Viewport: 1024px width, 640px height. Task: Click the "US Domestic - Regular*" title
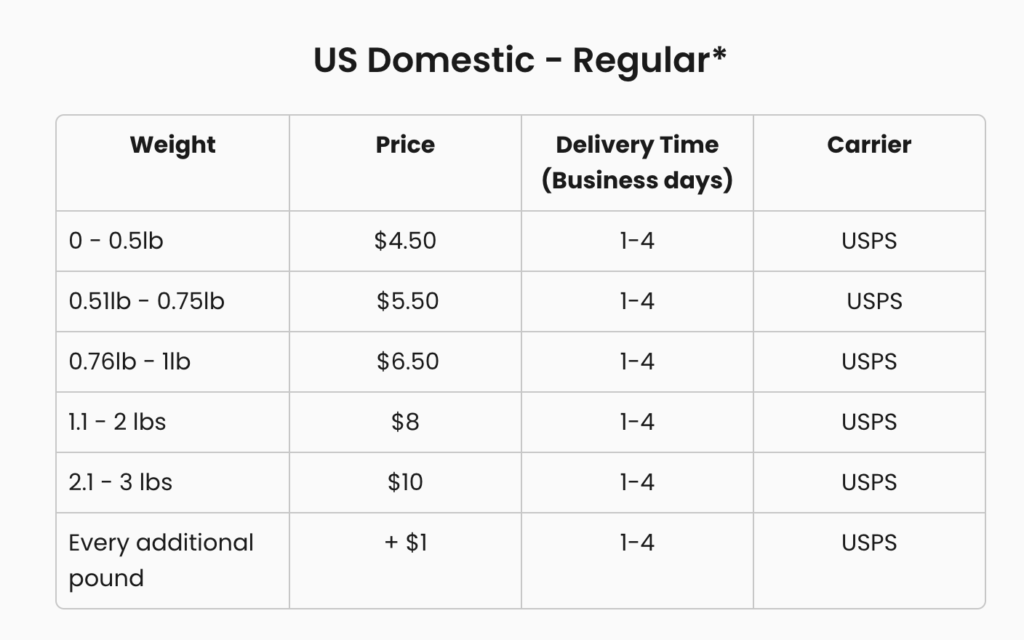[x=519, y=60]
